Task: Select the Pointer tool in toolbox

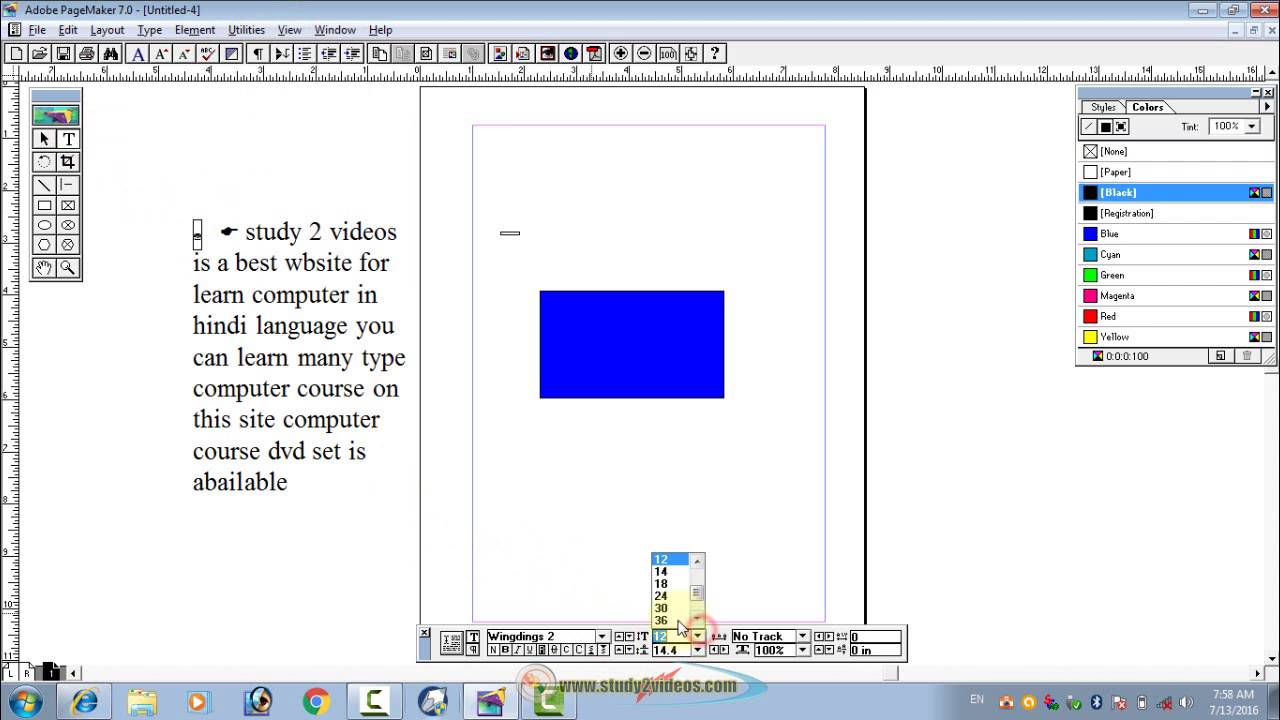Action: click(x=44, y=139)
